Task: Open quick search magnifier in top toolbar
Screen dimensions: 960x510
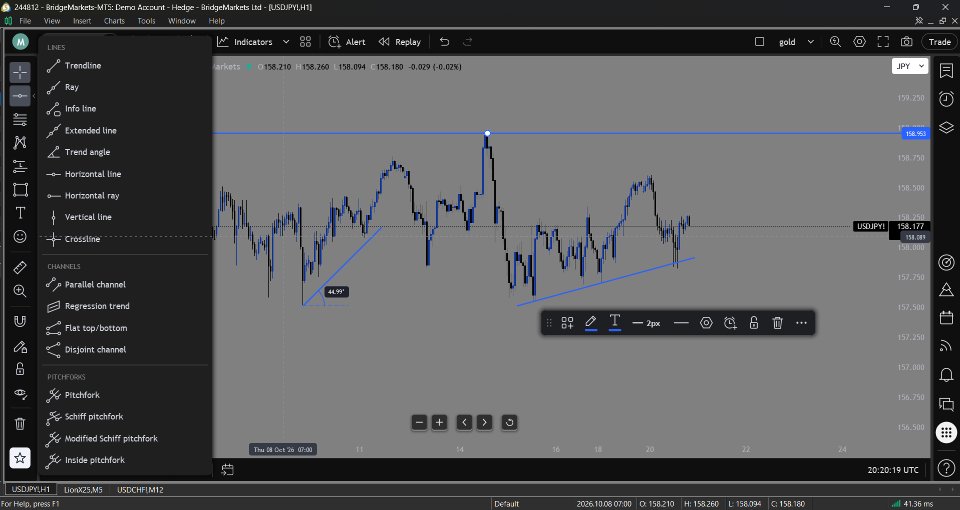Action: pos(835,42)
